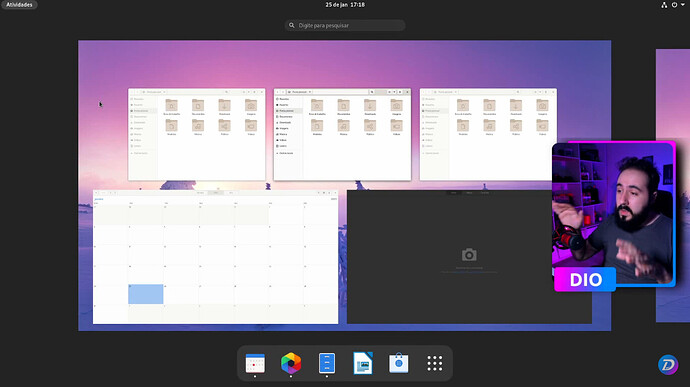Select the dark Photos window thumbnail
Image resolution: width=690 pixels, height=387 pixels.
[x=469, y=257]
